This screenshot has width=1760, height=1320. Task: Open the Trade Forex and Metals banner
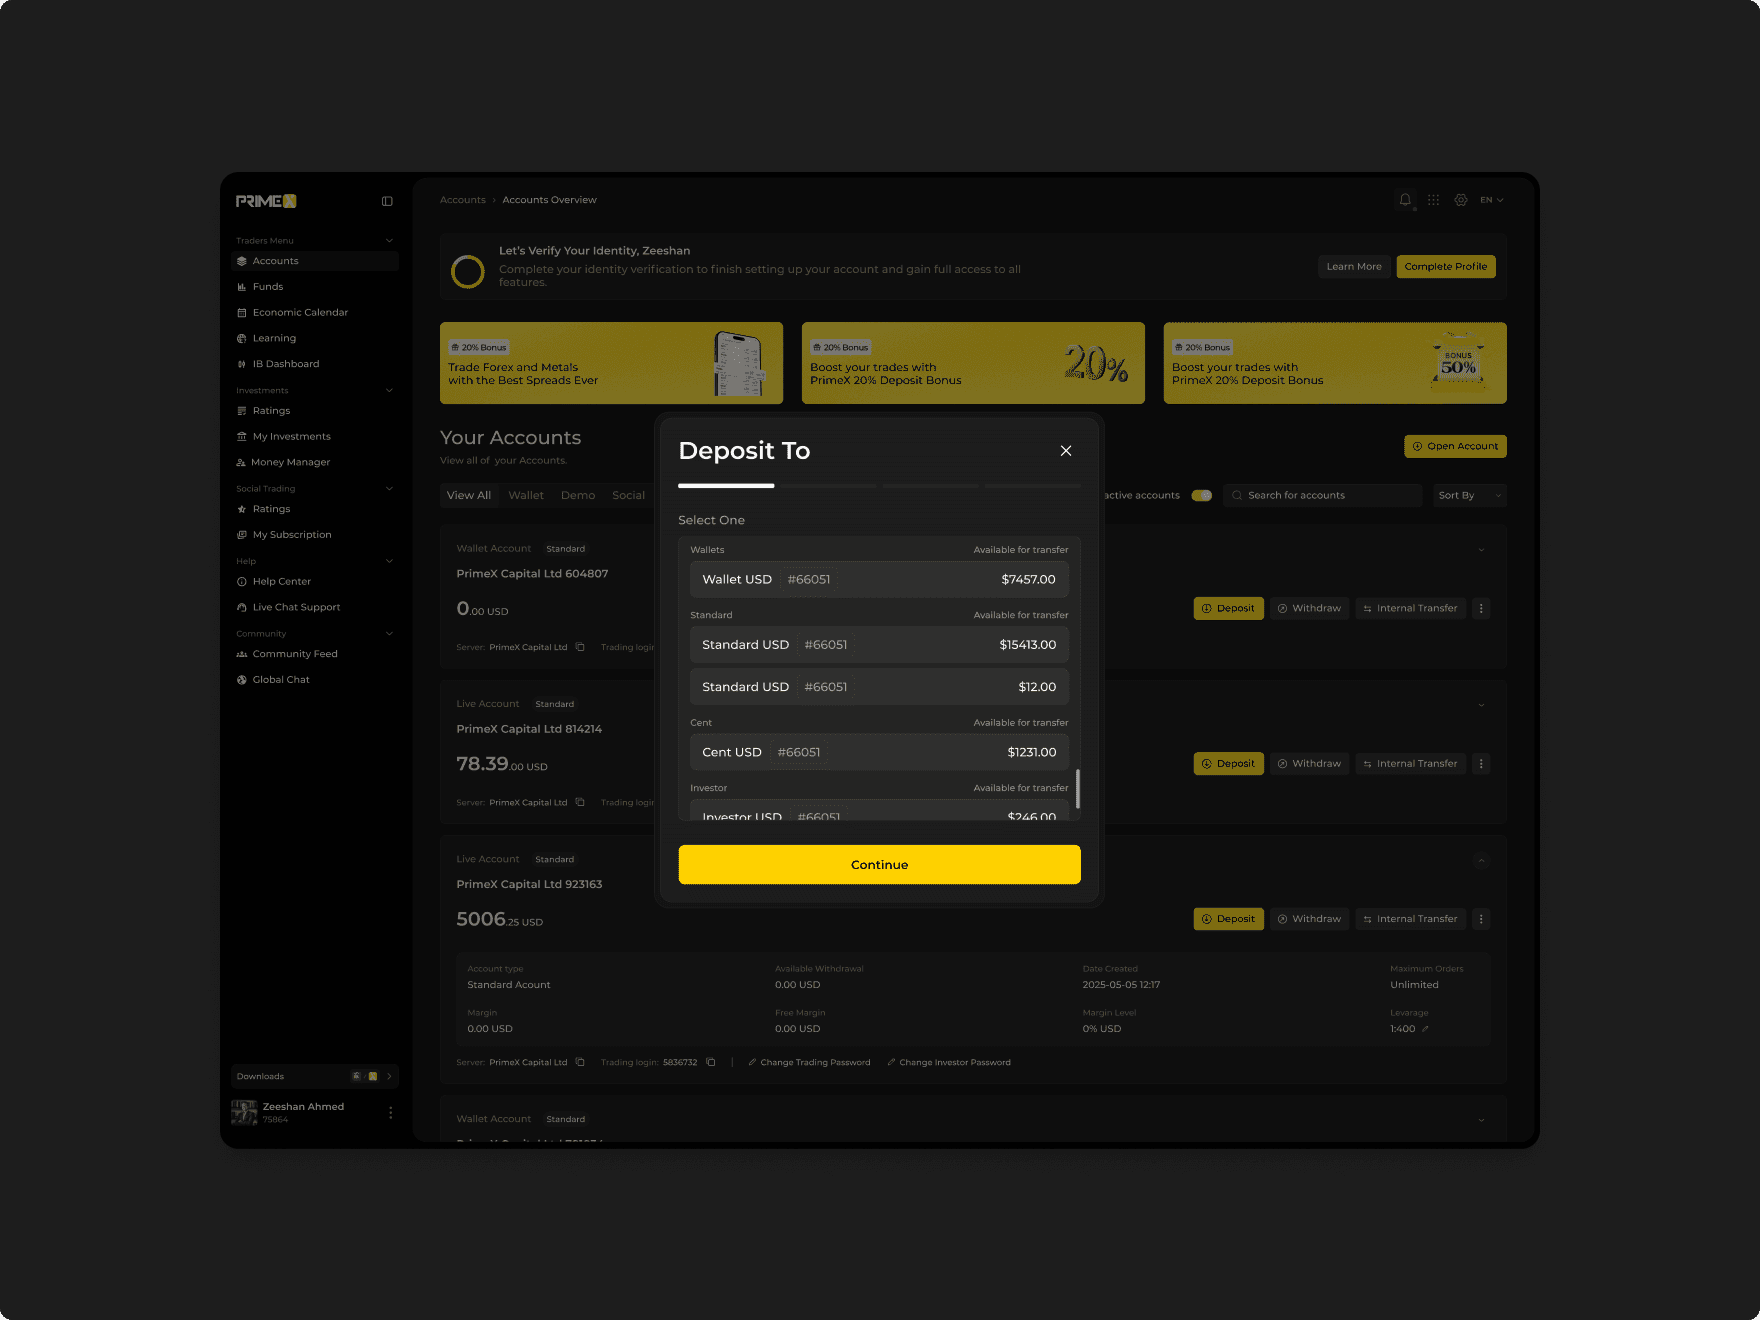(x=611, y=363)
